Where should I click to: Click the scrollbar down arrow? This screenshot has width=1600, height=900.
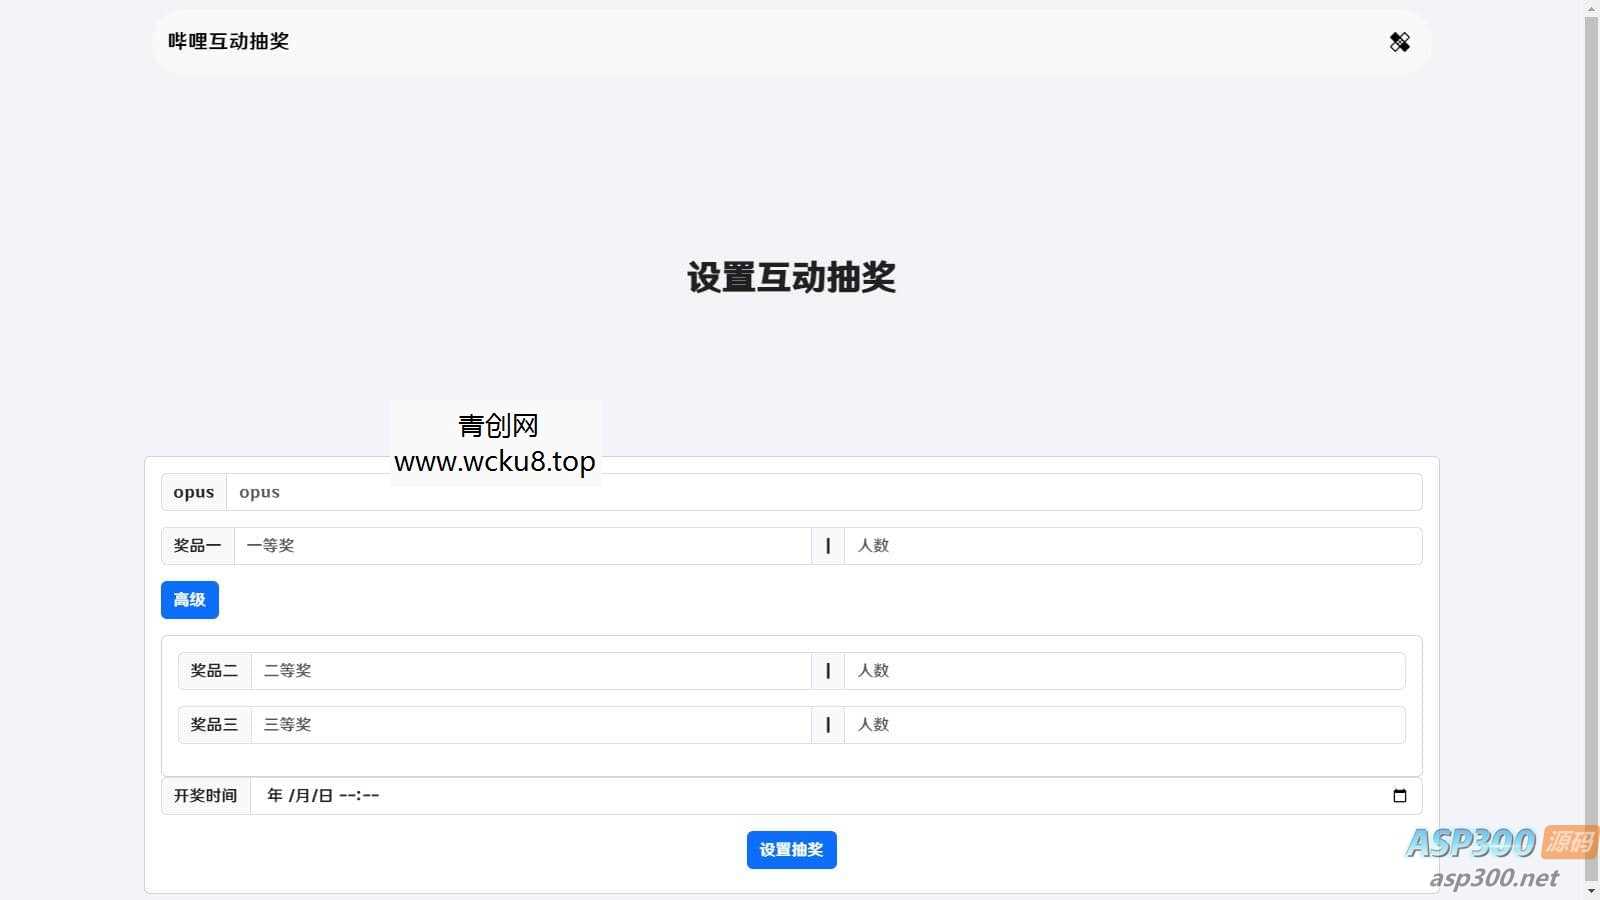[1592, 889]
